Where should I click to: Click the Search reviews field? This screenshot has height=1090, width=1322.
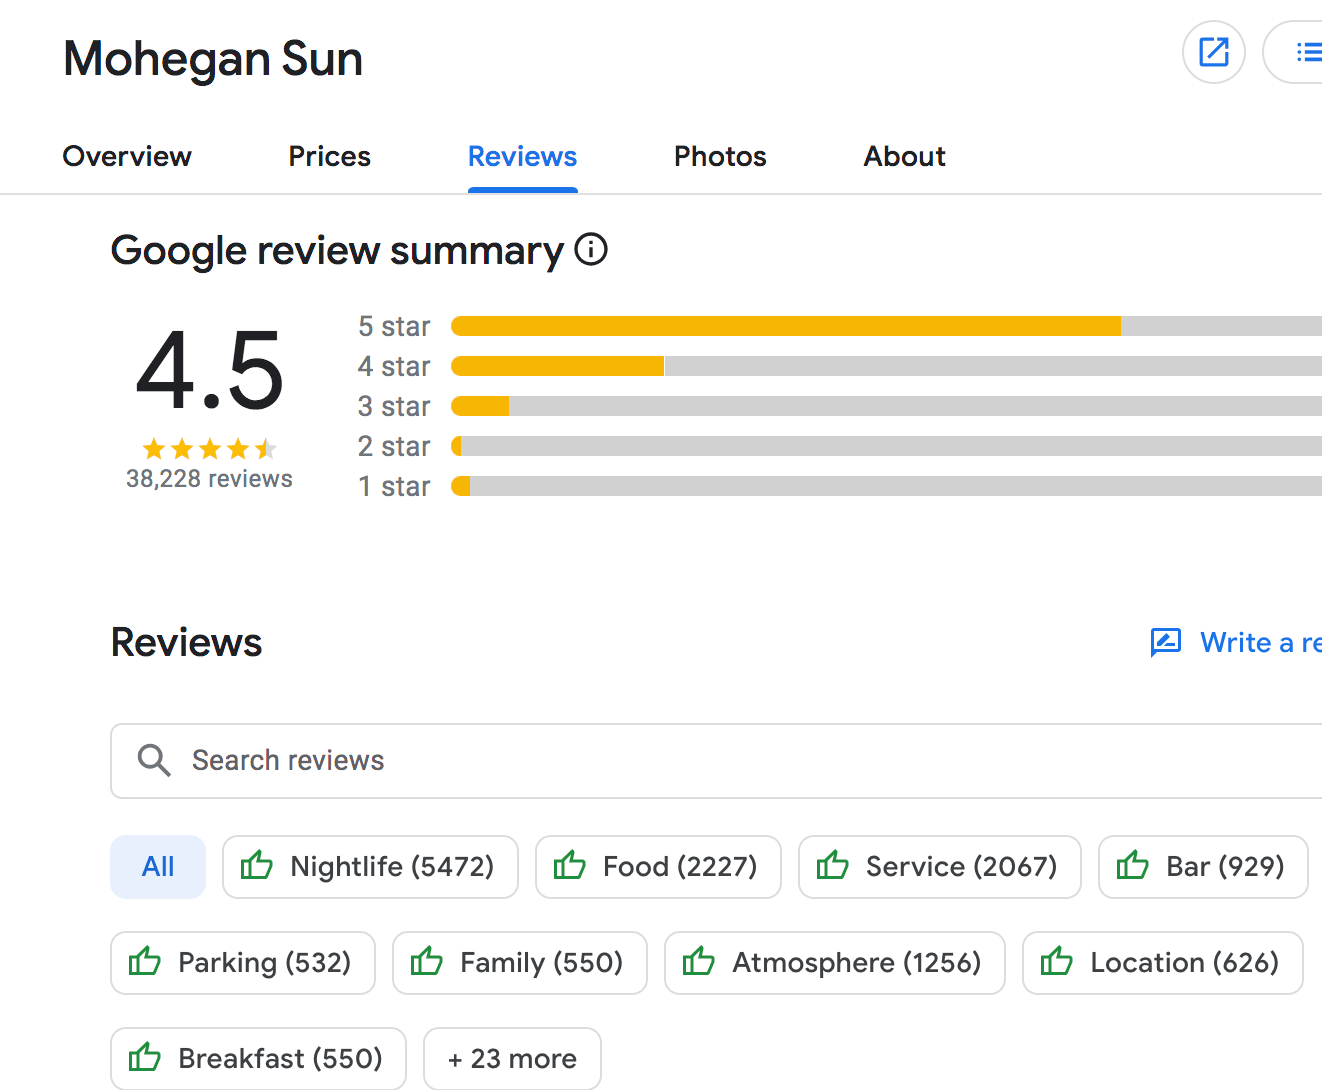716,761
